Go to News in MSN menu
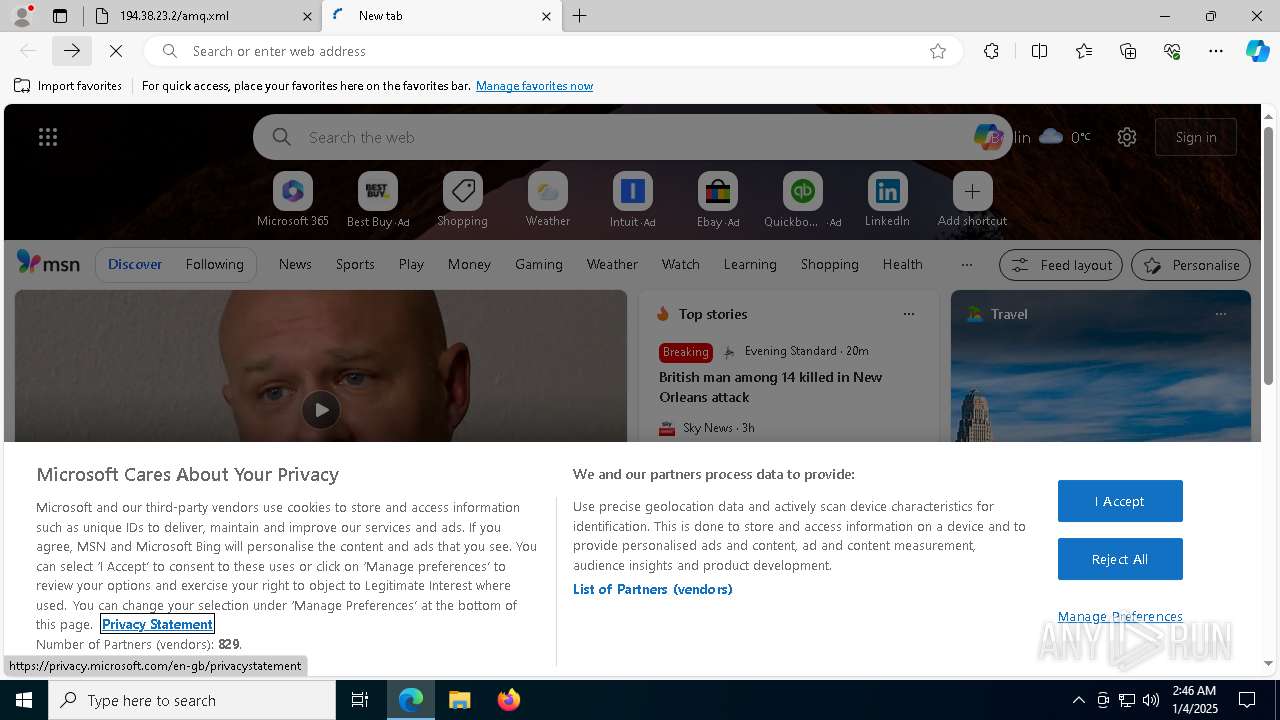Viewport: 1280px width, 720px height. [295, 264]
